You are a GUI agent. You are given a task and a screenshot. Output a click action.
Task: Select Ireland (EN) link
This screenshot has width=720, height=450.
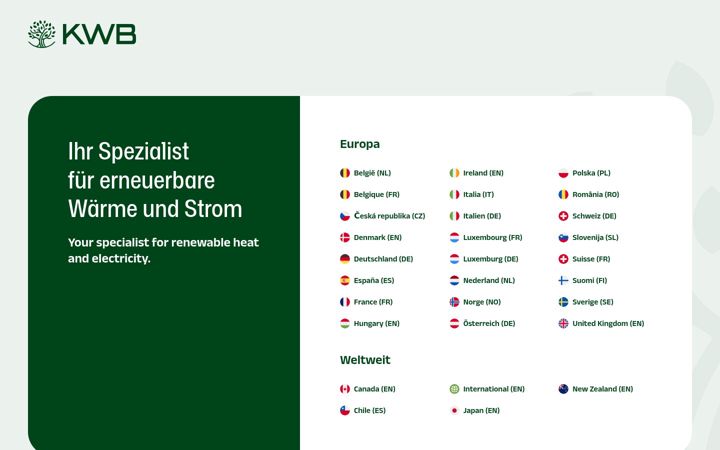coord(483,173)
